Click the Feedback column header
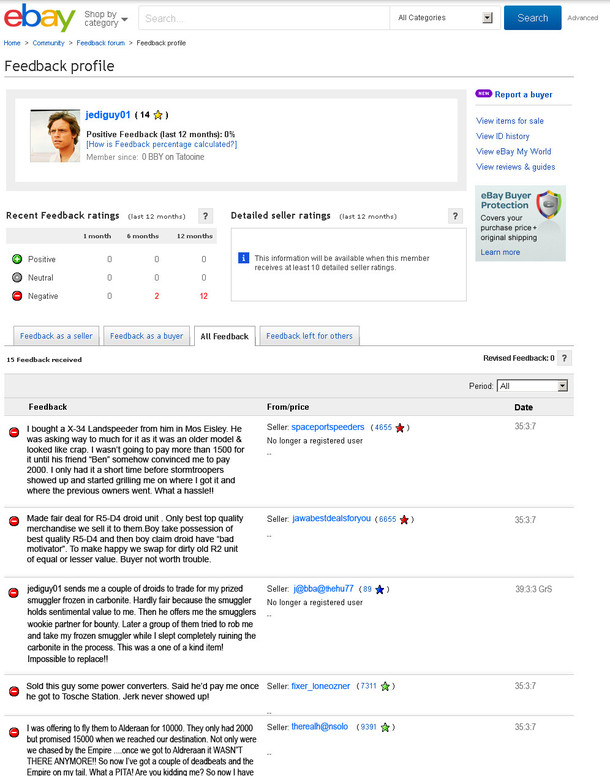The height and width of the screenshot is (776, 610). point(47,407)
